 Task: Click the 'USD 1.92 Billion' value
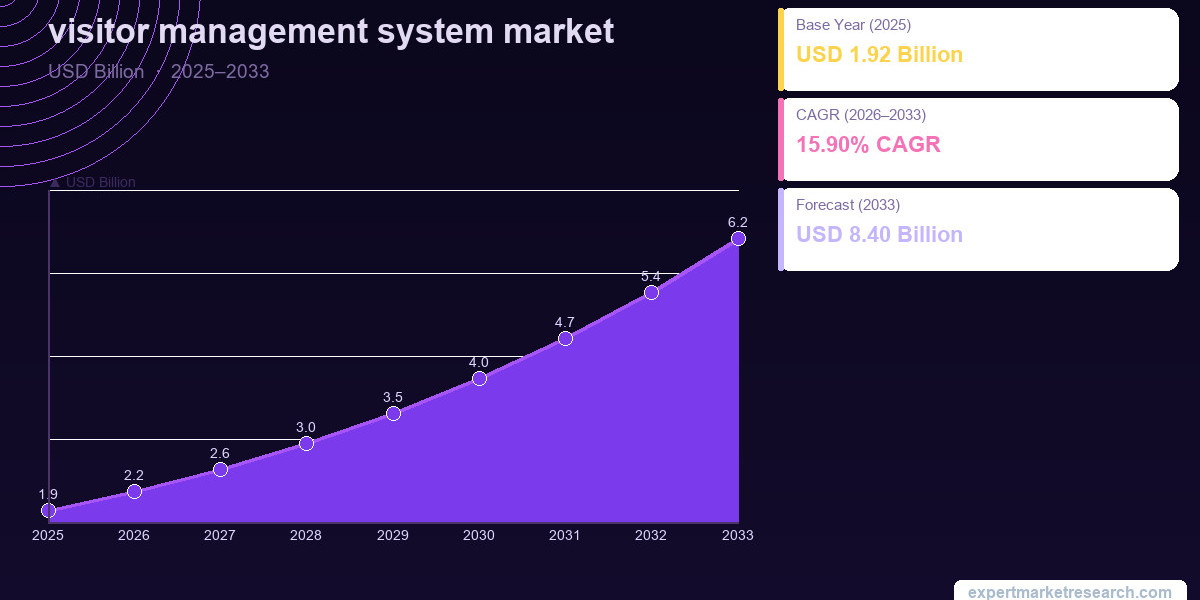pyautogui.click(x=879, y=55)
